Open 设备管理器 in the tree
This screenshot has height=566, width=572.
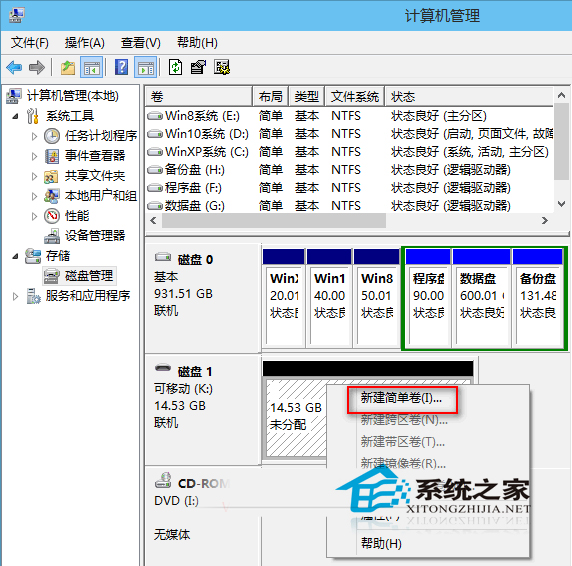coord(95,236)
